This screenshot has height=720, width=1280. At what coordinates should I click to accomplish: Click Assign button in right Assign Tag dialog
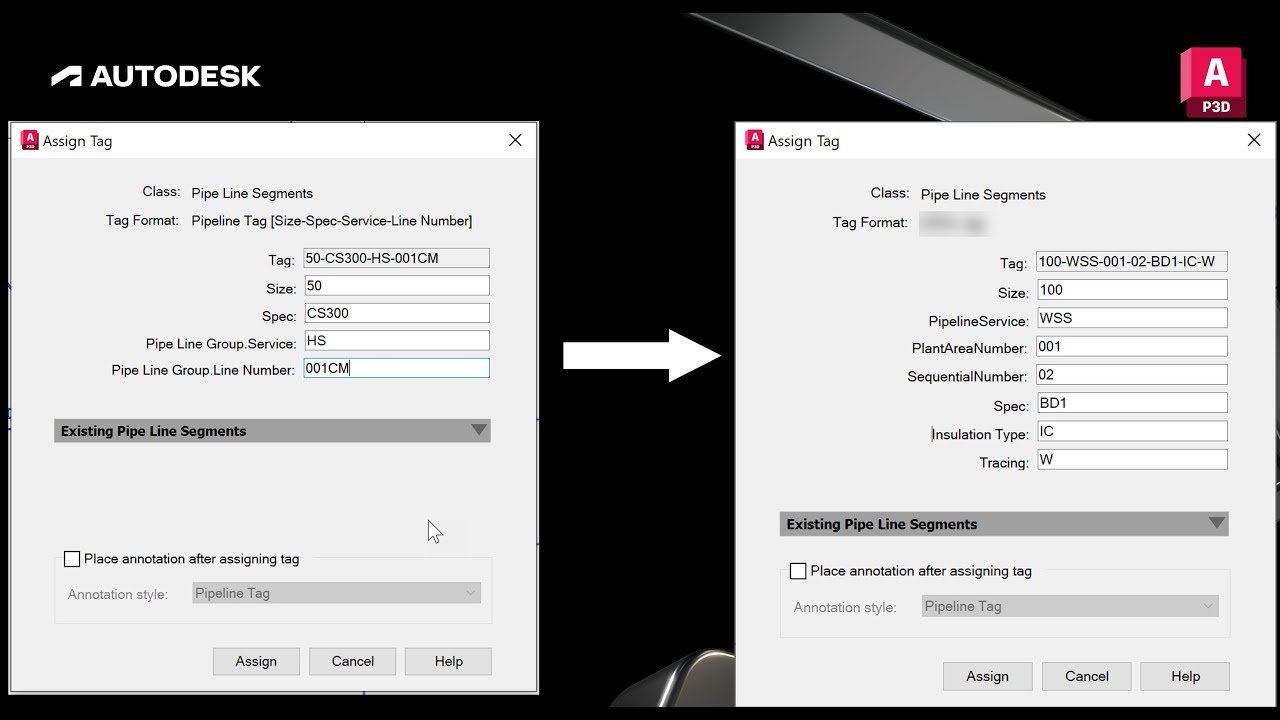tap(987, 676)
